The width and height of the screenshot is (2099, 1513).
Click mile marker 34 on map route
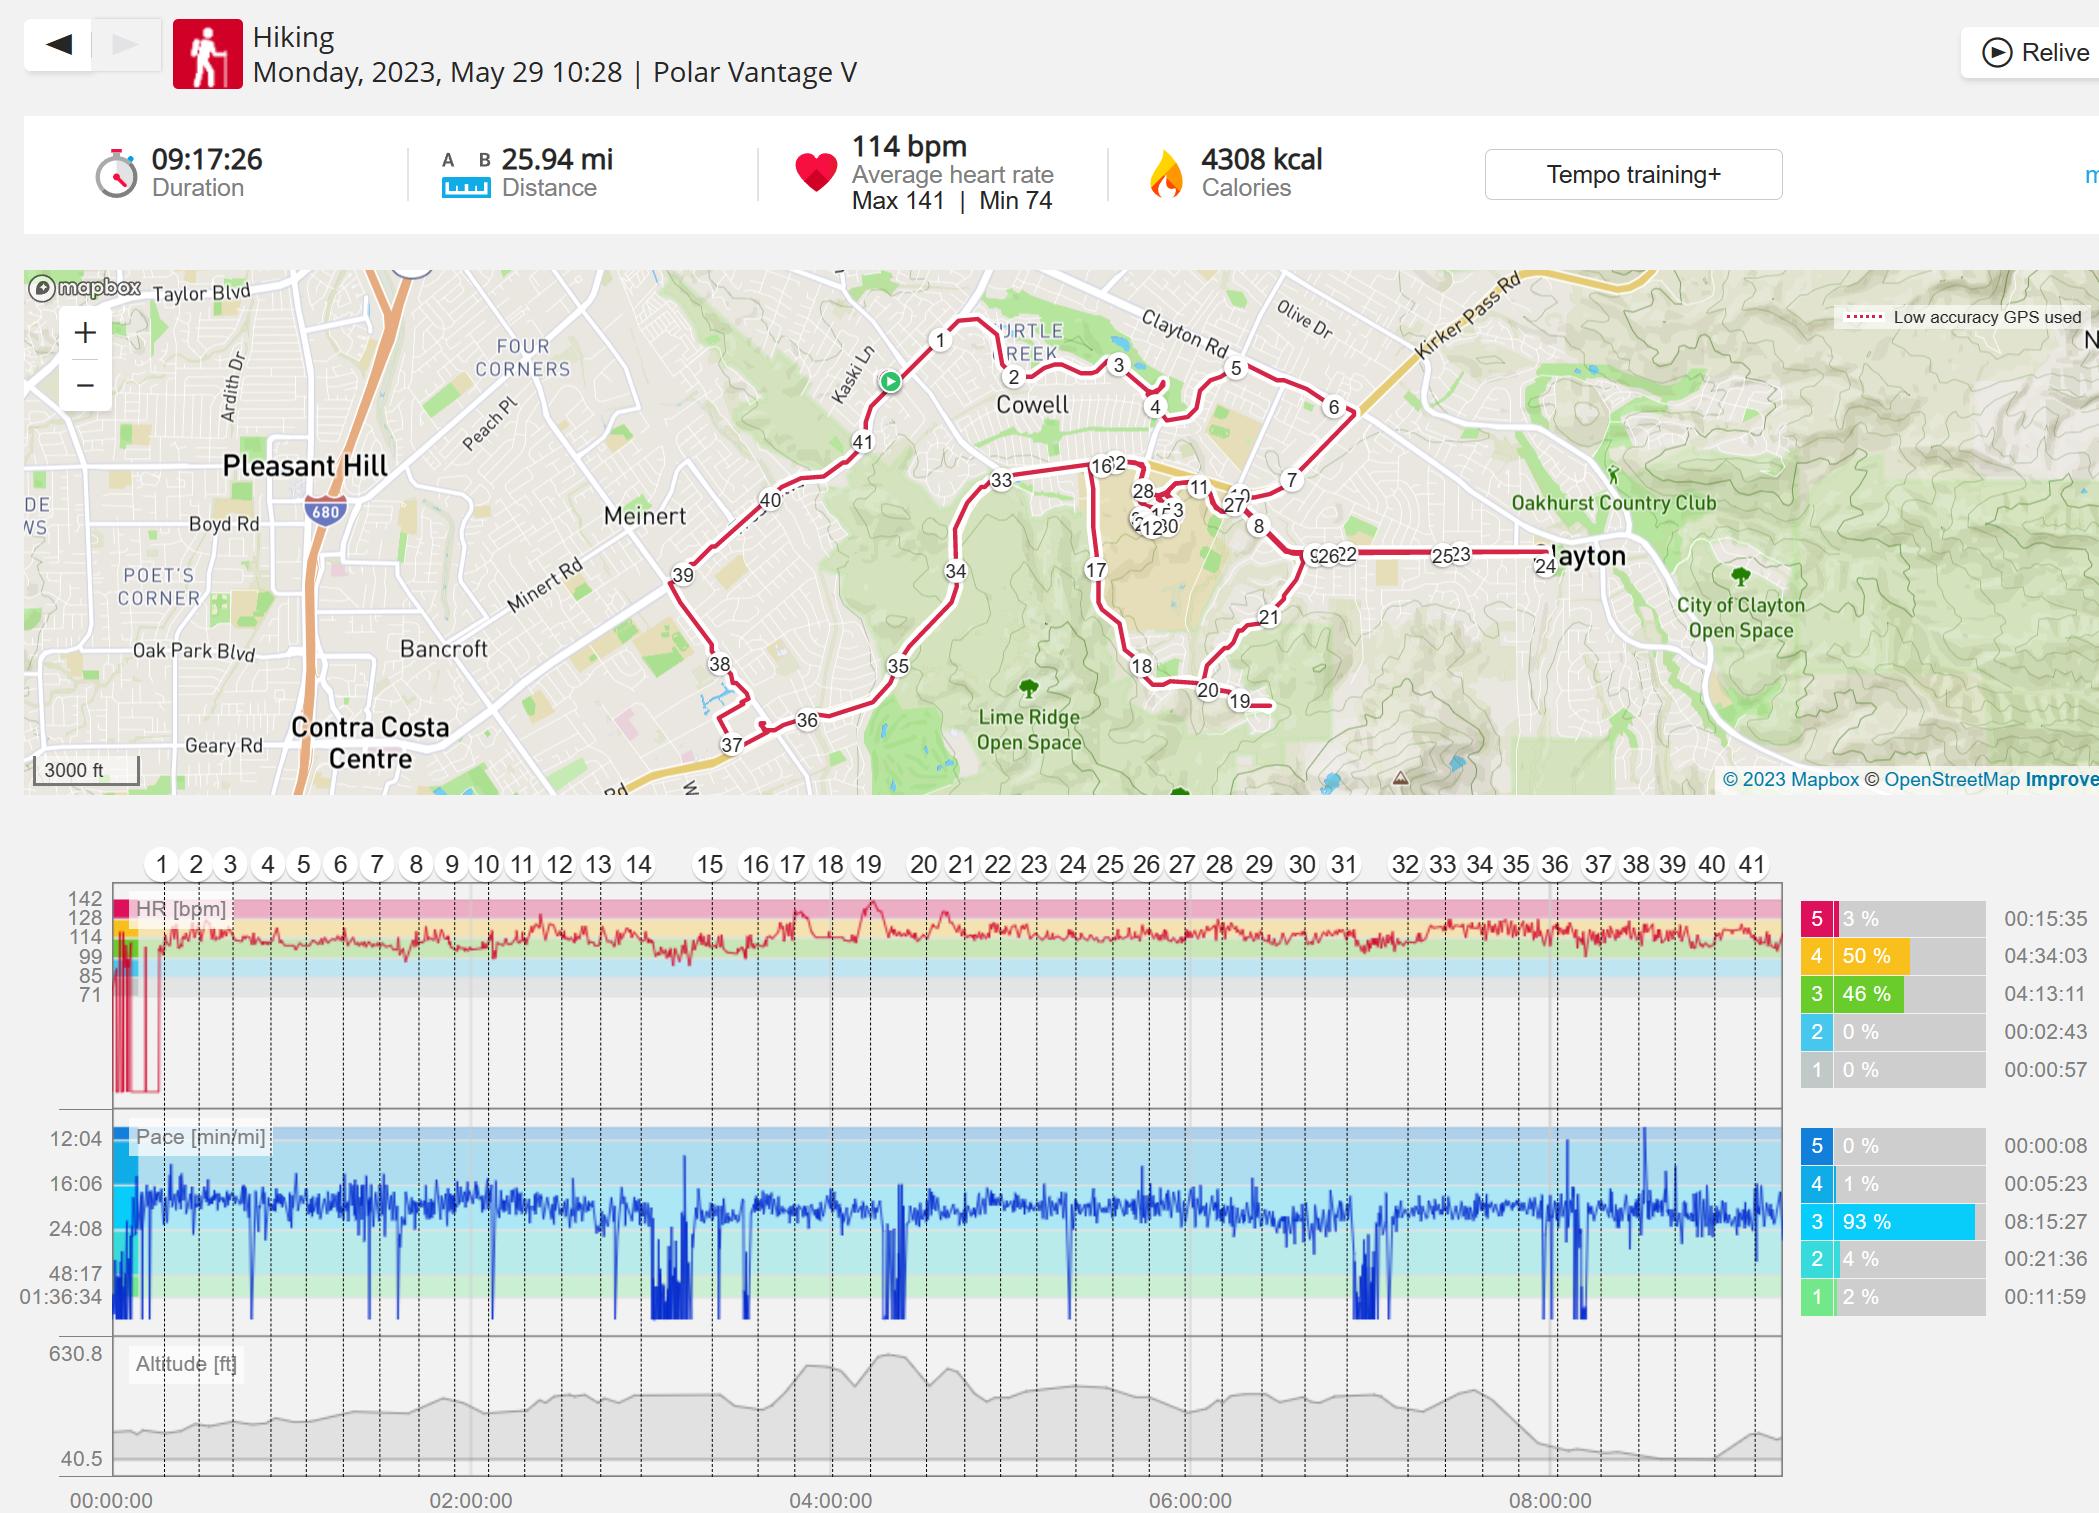(956, 571)
